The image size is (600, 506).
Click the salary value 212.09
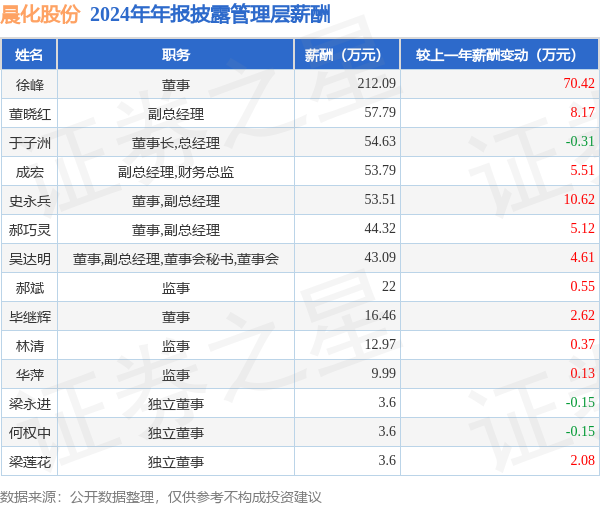(x=377, y=83)
